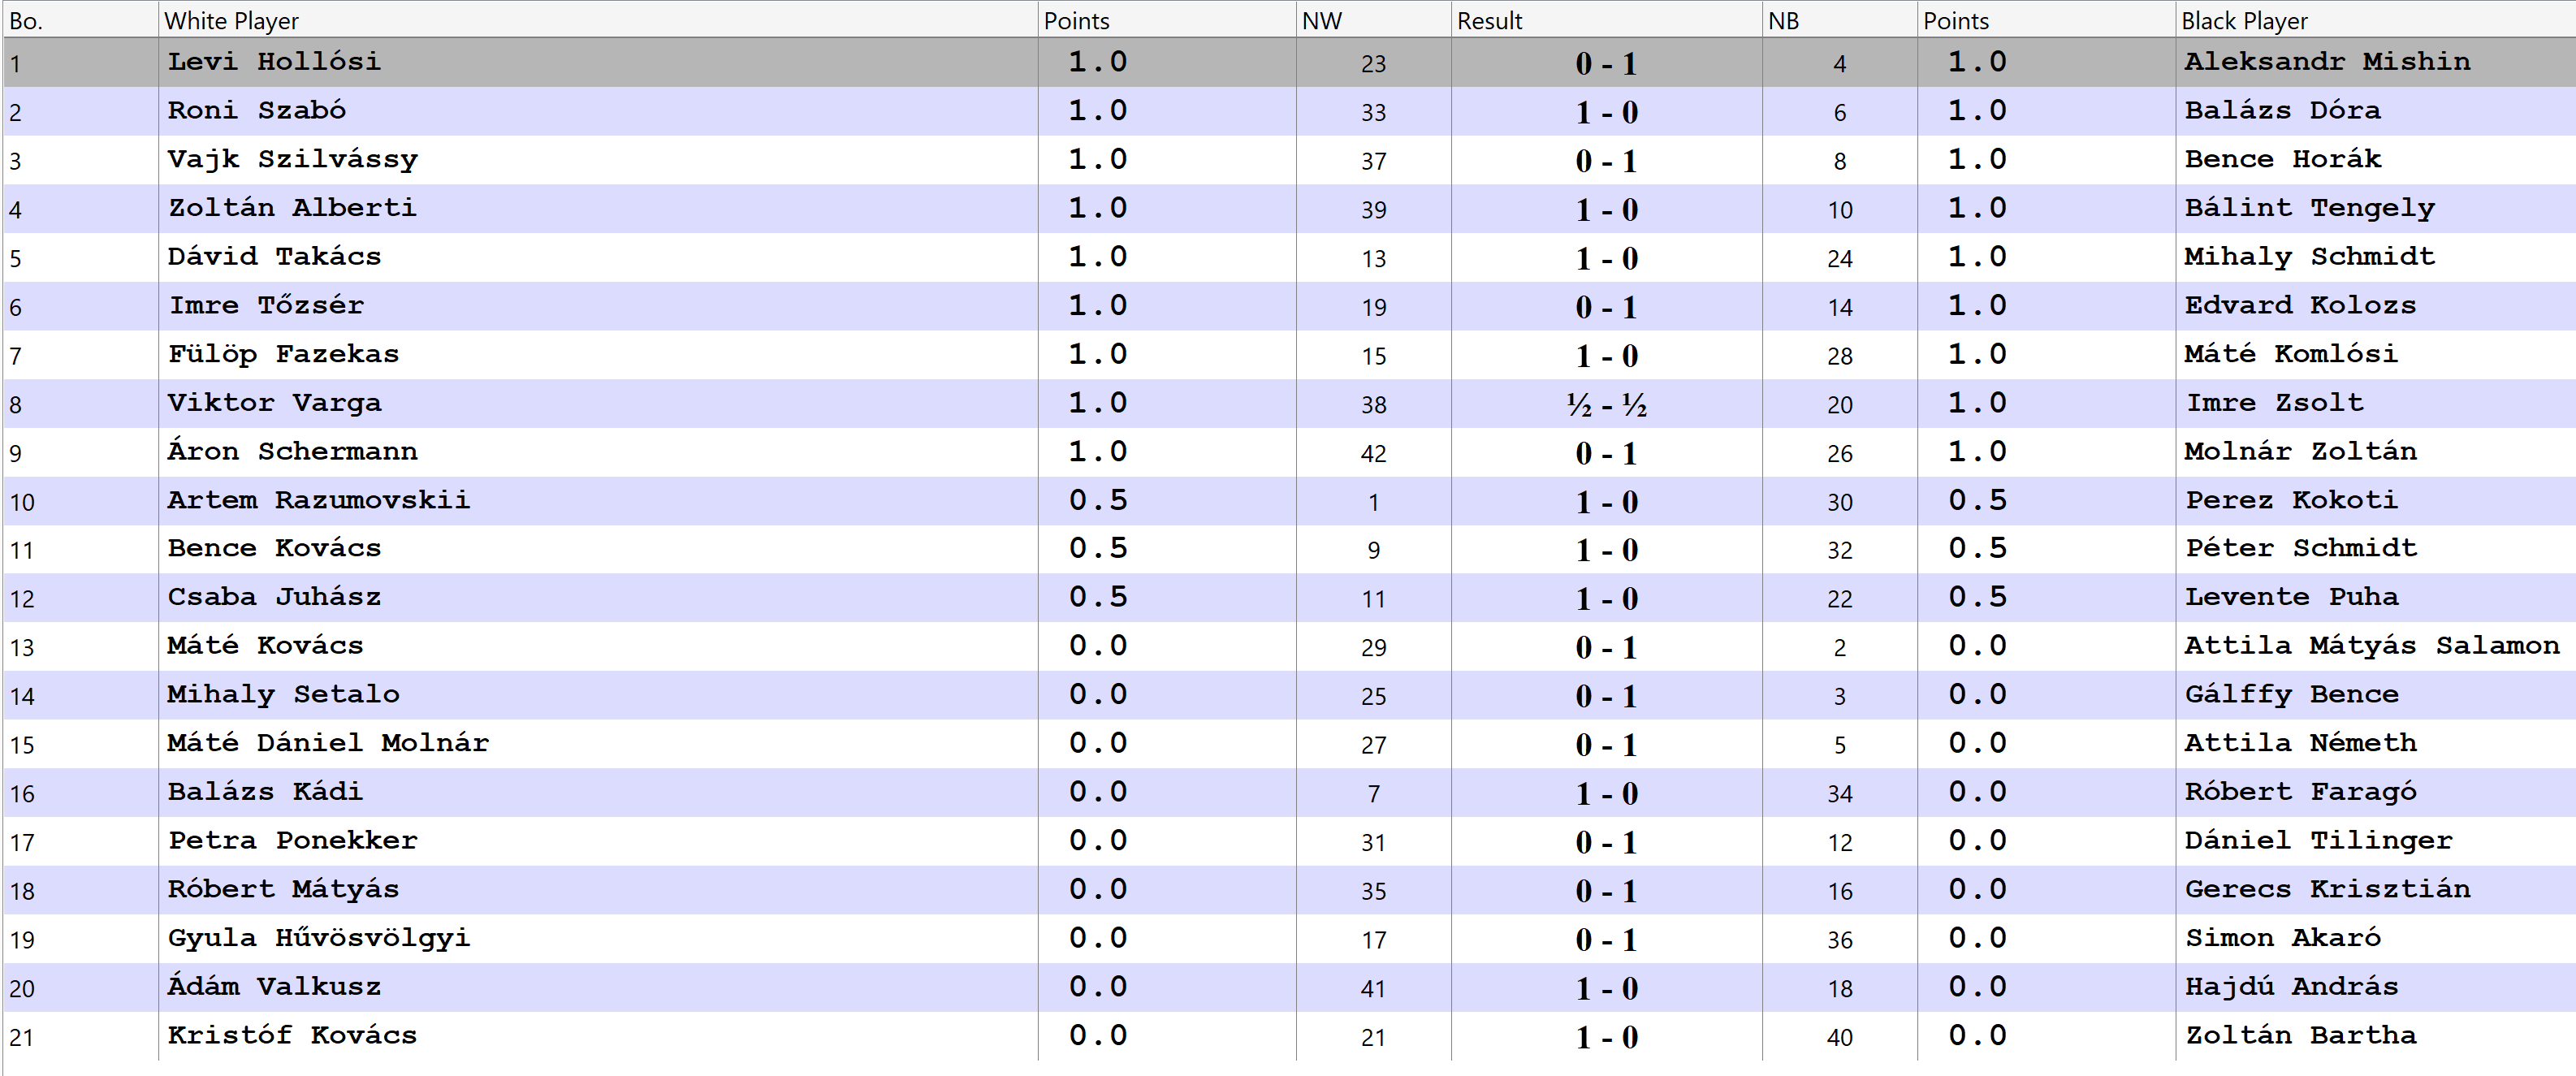Click the 1 - 0 result on board 21
Image resolution: width=2576 pixels, height=1076 pixels.
[1606, 1038]
